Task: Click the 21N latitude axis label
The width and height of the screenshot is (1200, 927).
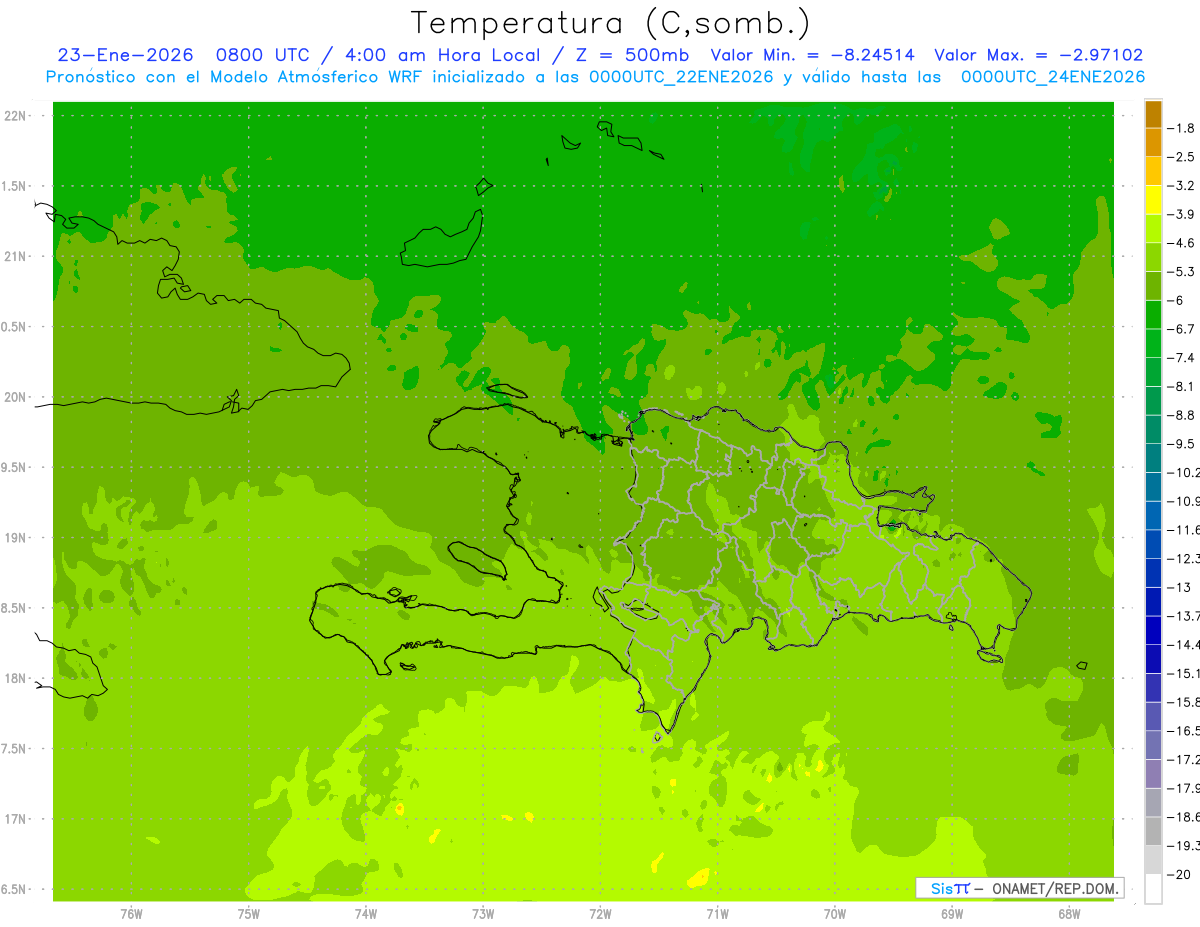Action: 17,256
